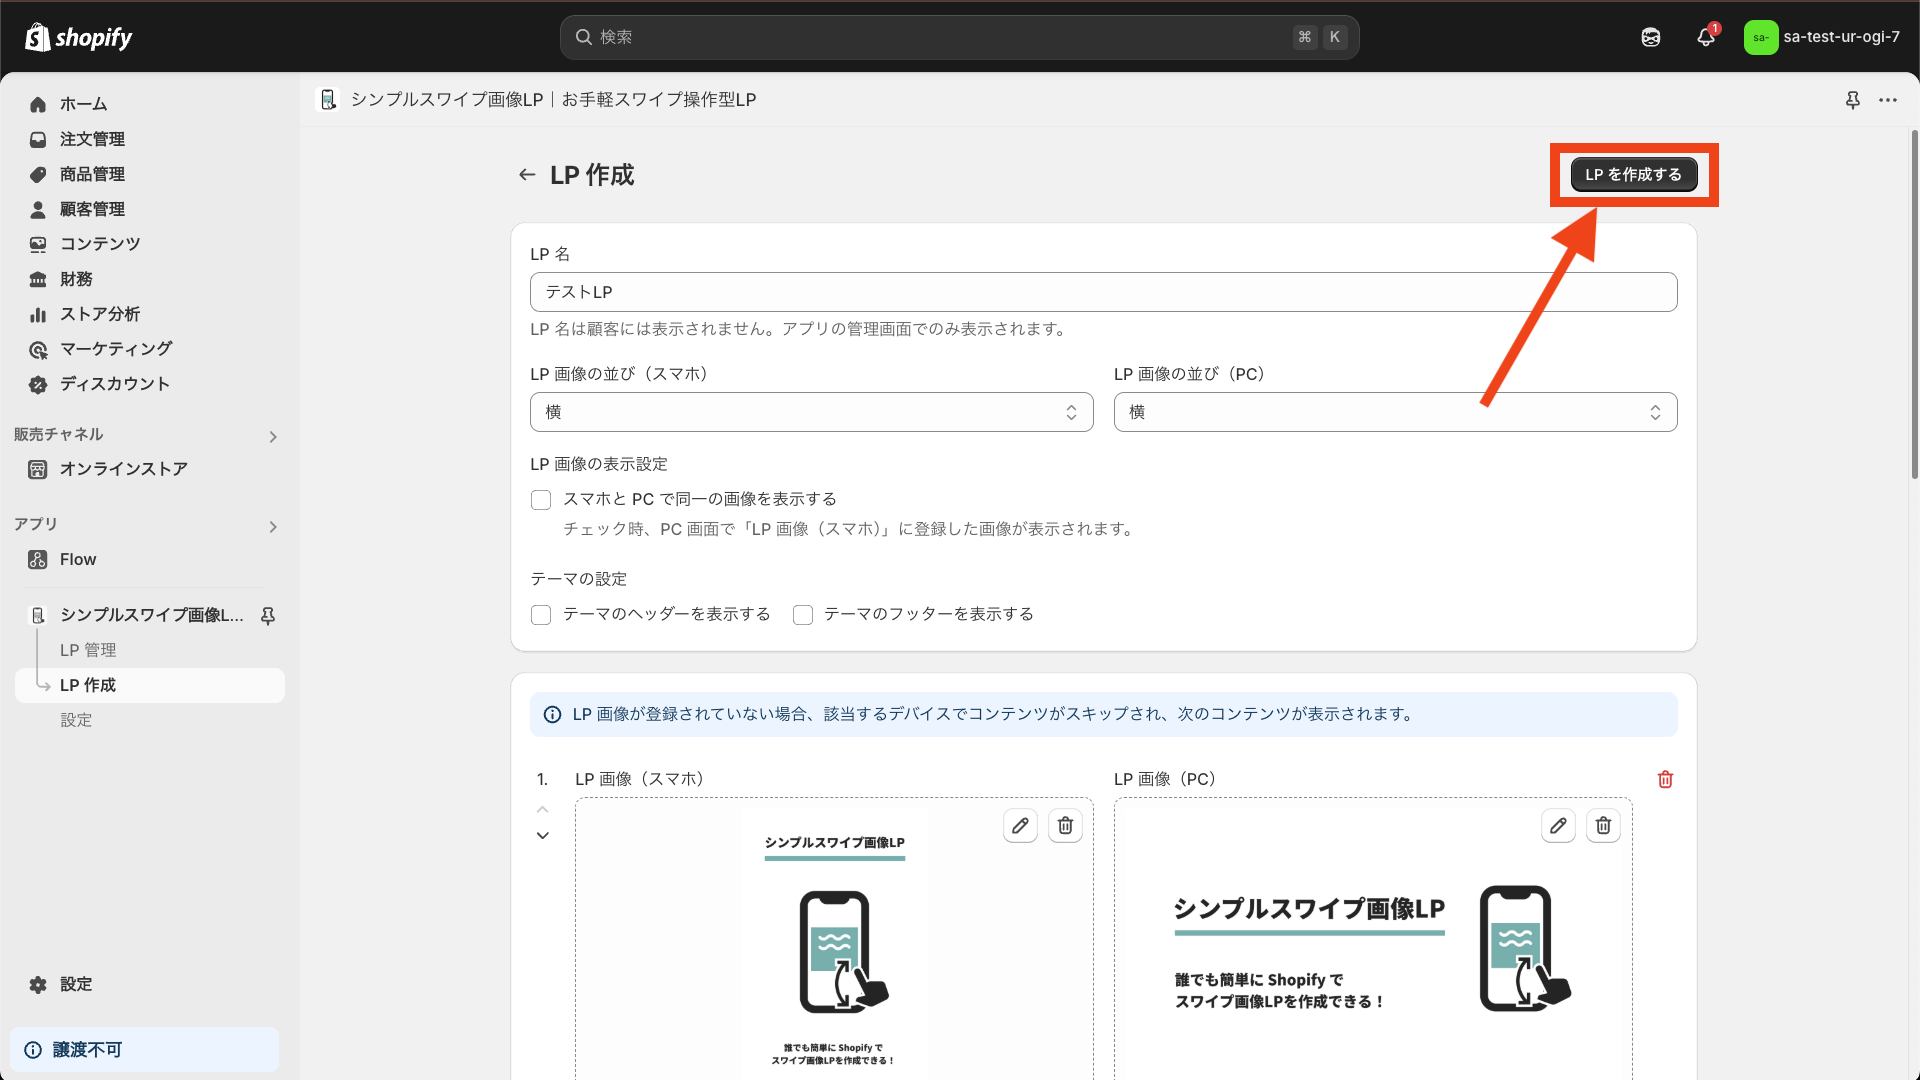
Task: Open the Sidekick assistant icon
Action: [x=1651, y=37]
